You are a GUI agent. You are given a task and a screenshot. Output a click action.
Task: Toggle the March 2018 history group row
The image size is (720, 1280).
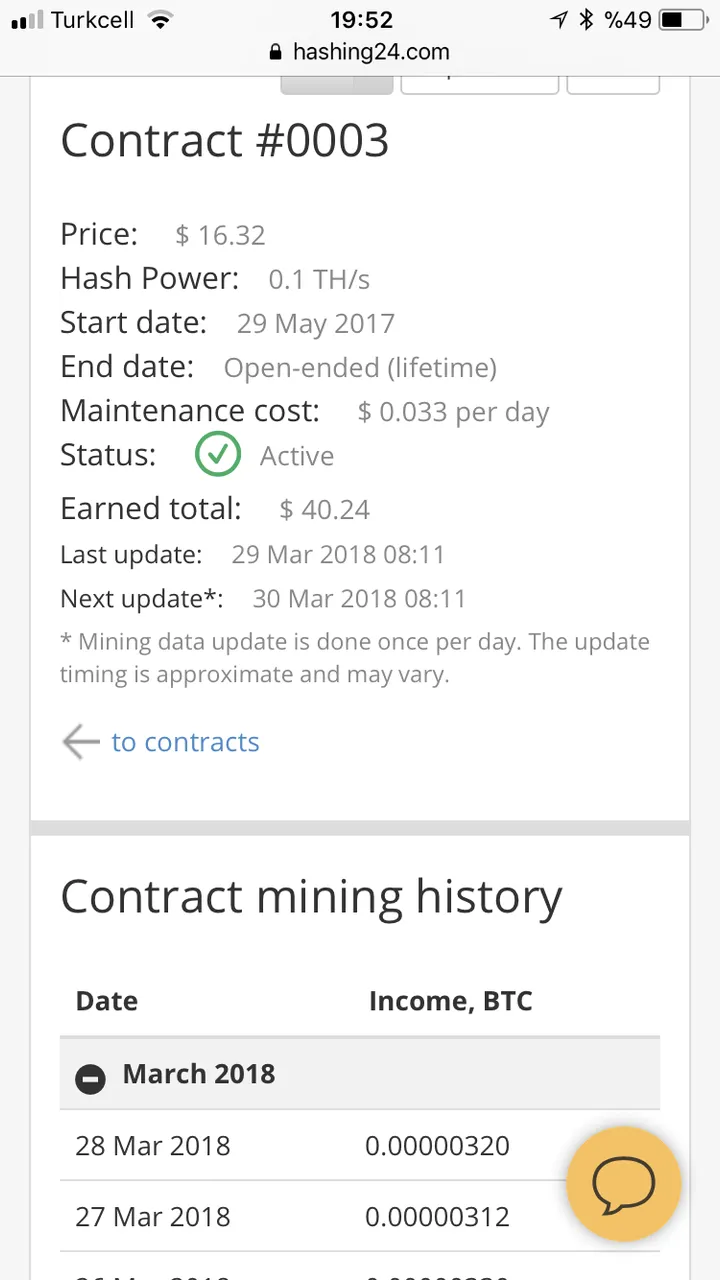(360, 1074)
